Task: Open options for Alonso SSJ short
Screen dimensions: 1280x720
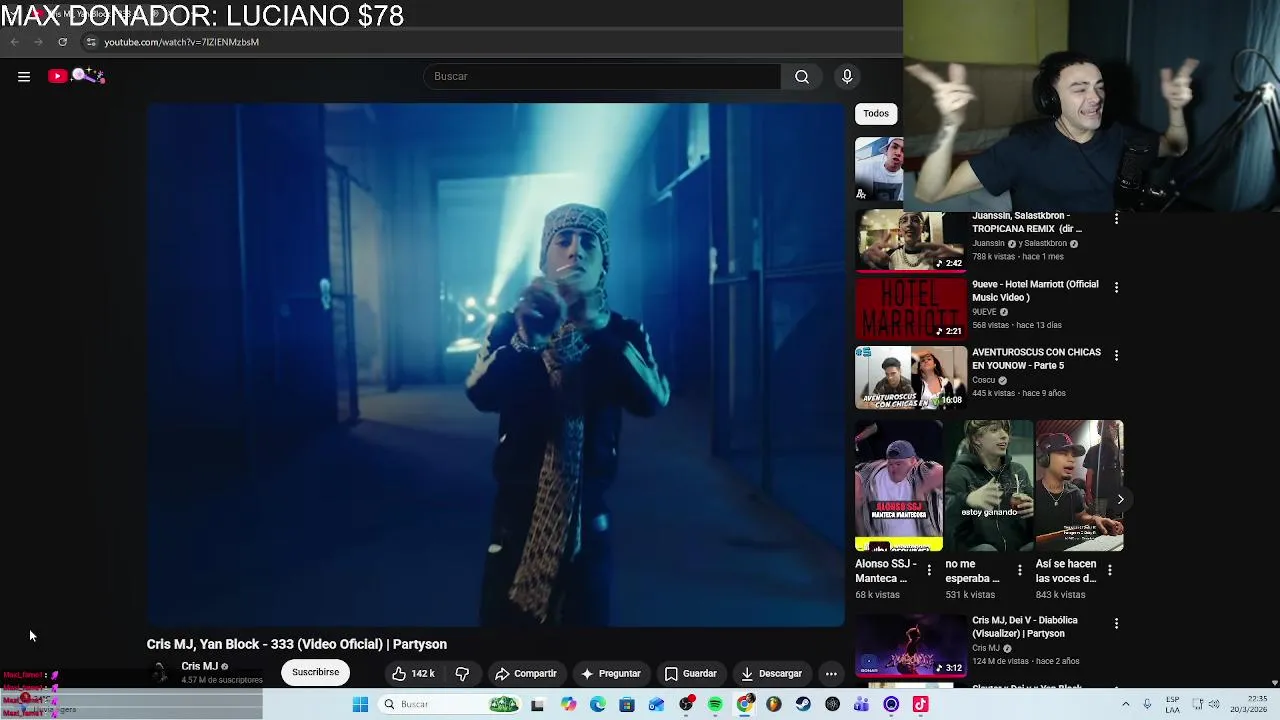Action: 928,570
